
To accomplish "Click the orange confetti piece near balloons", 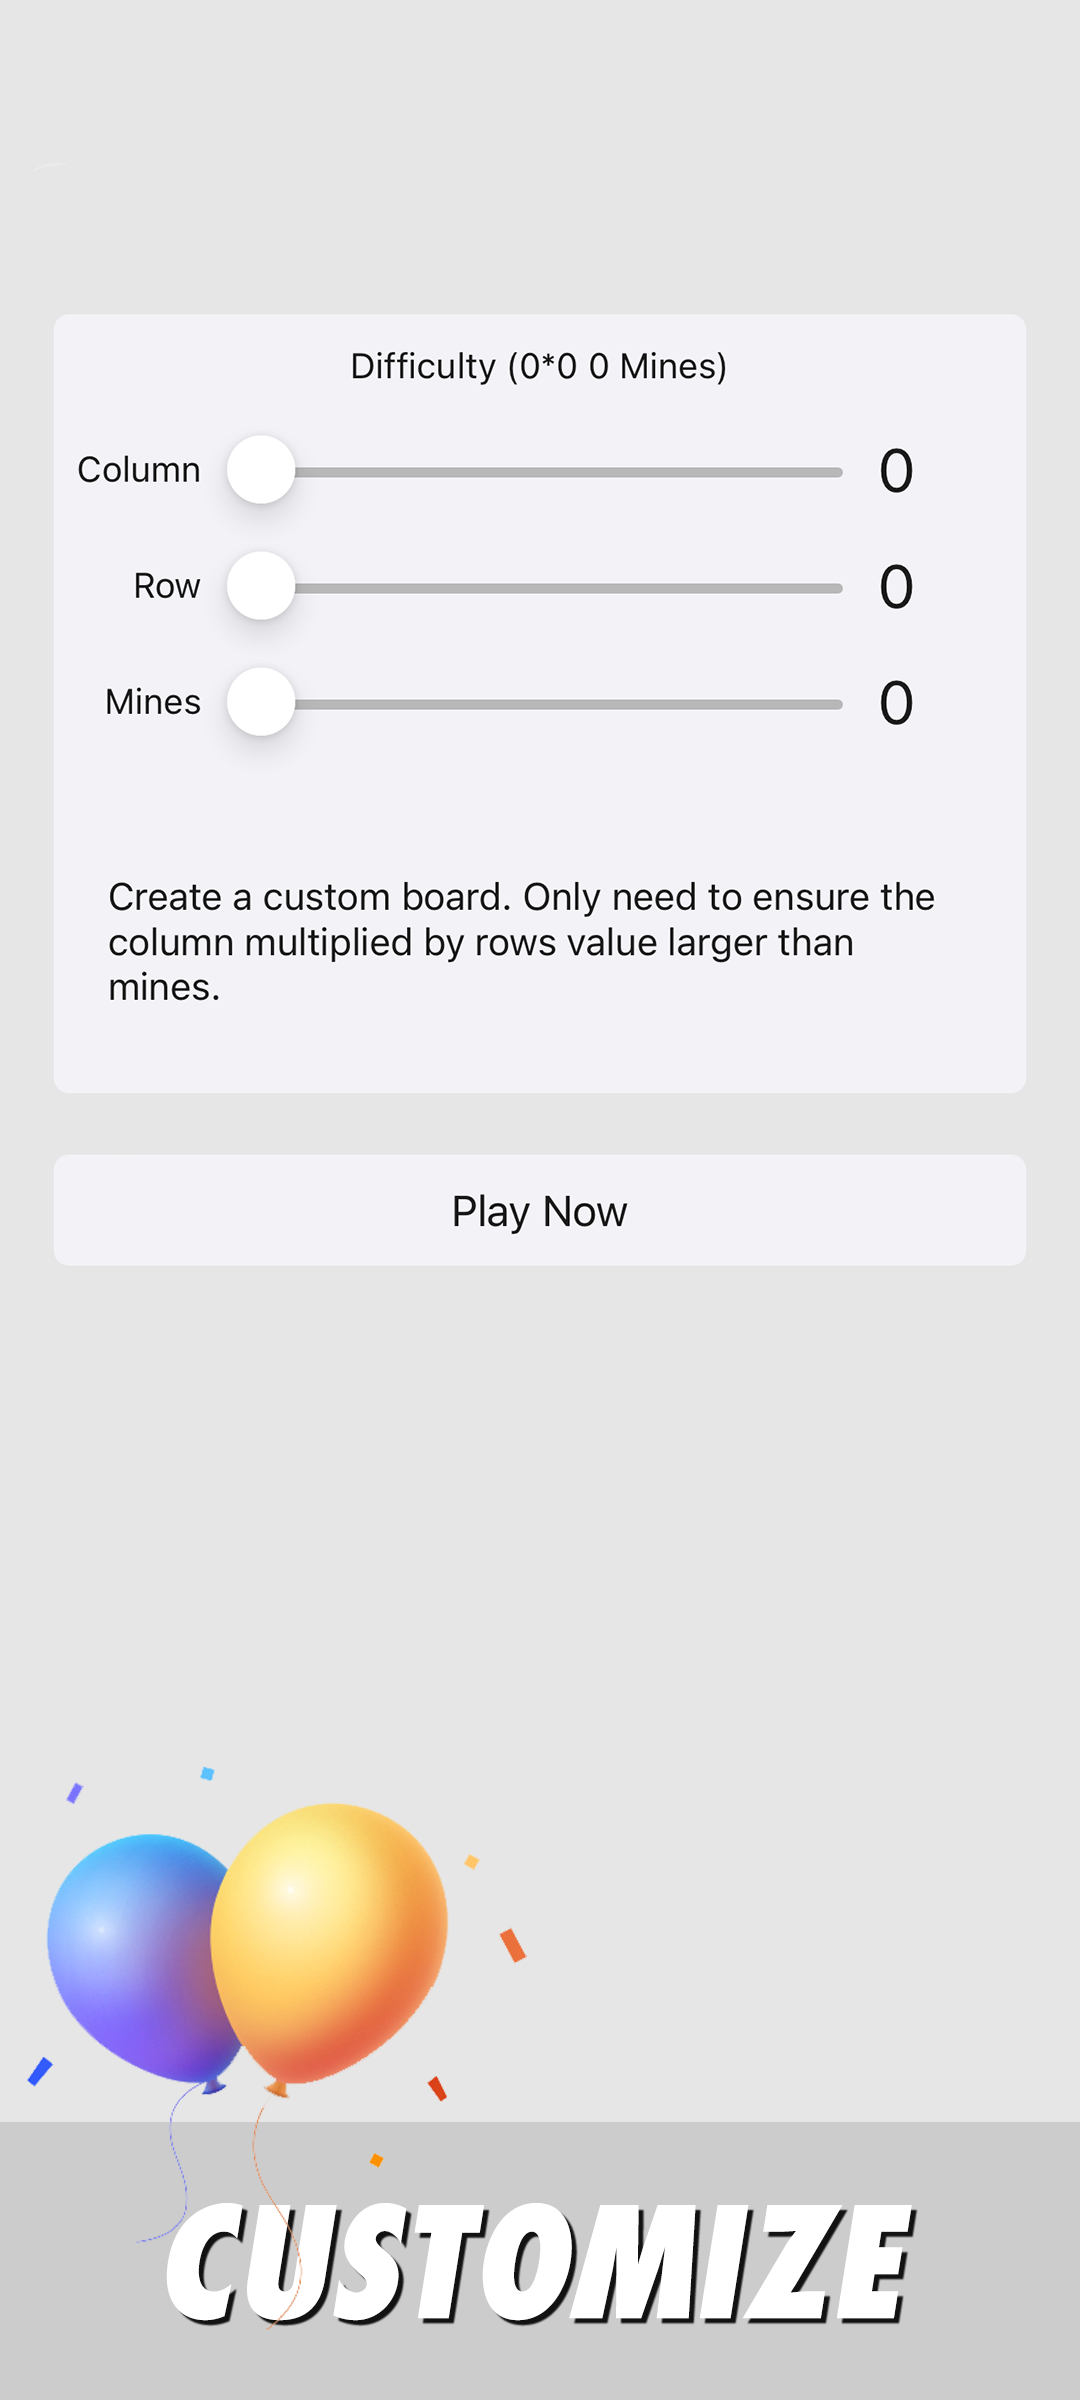I will click(513, 1945).
